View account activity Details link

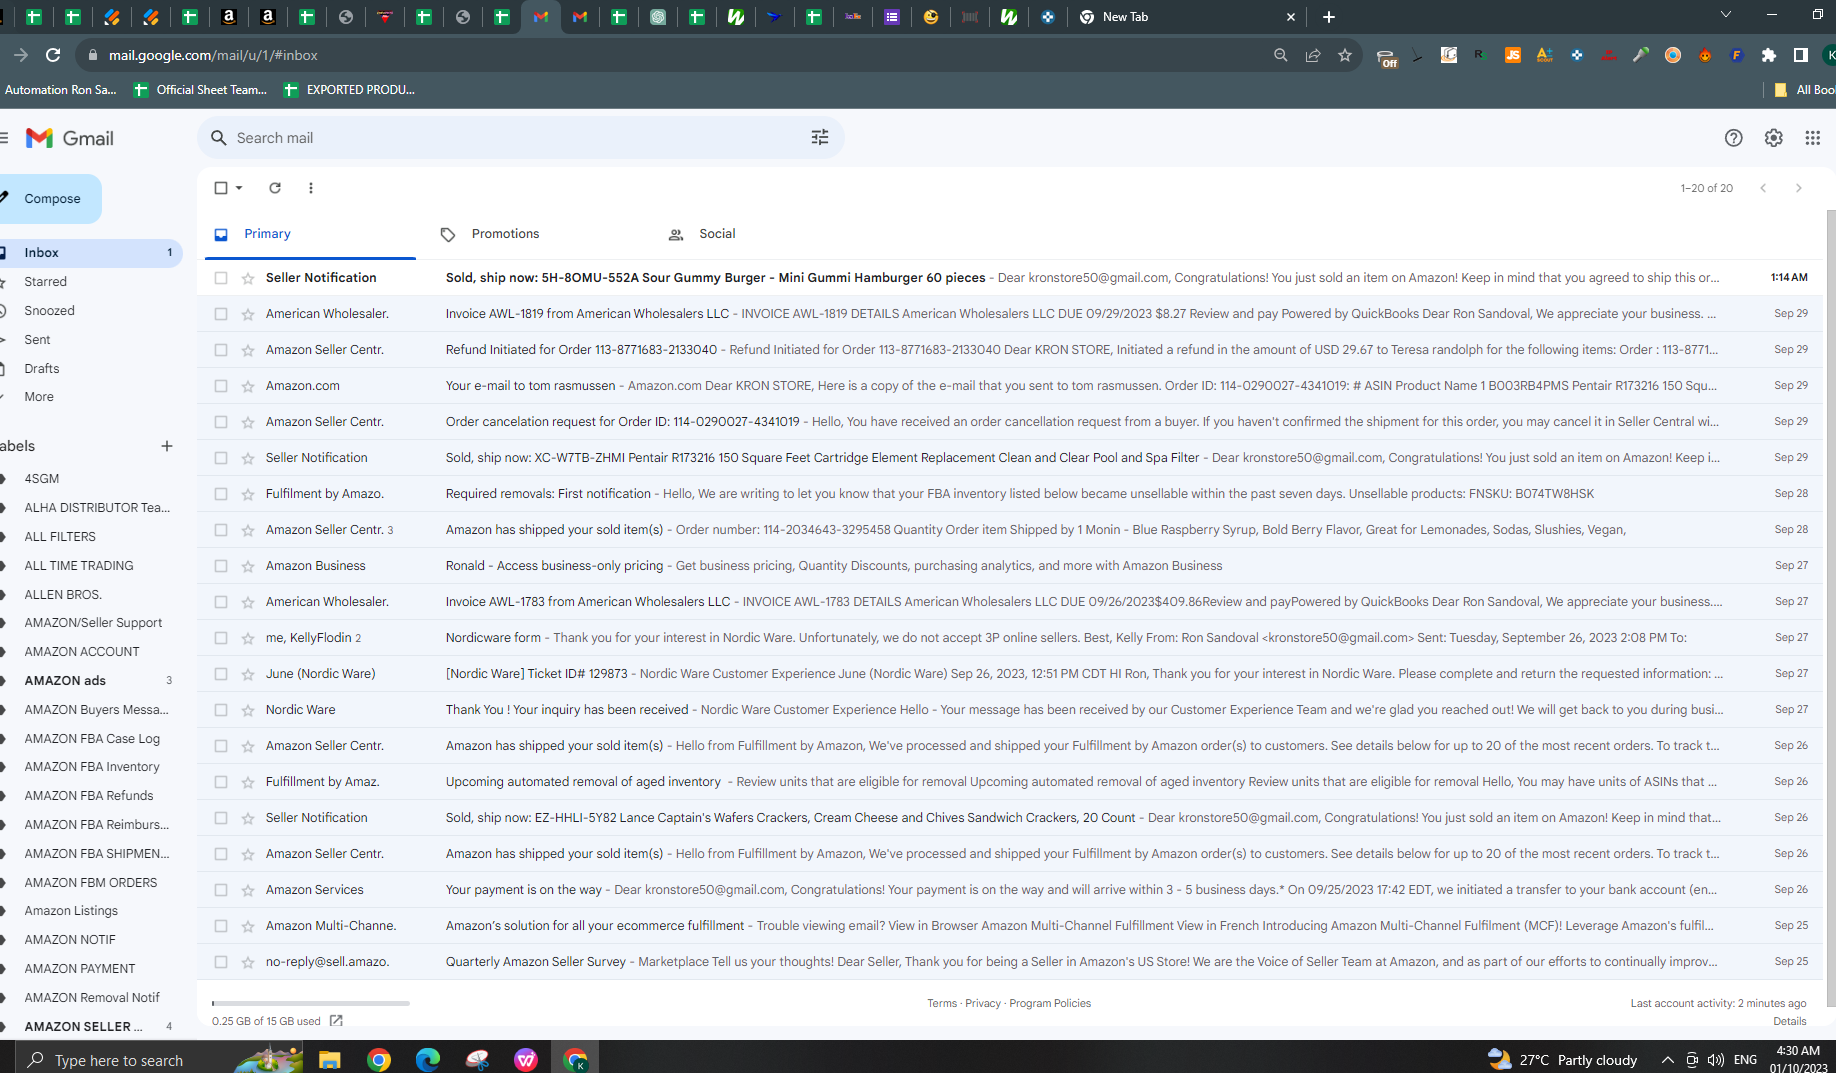pyautogui.click(x=1789, y=1021)
